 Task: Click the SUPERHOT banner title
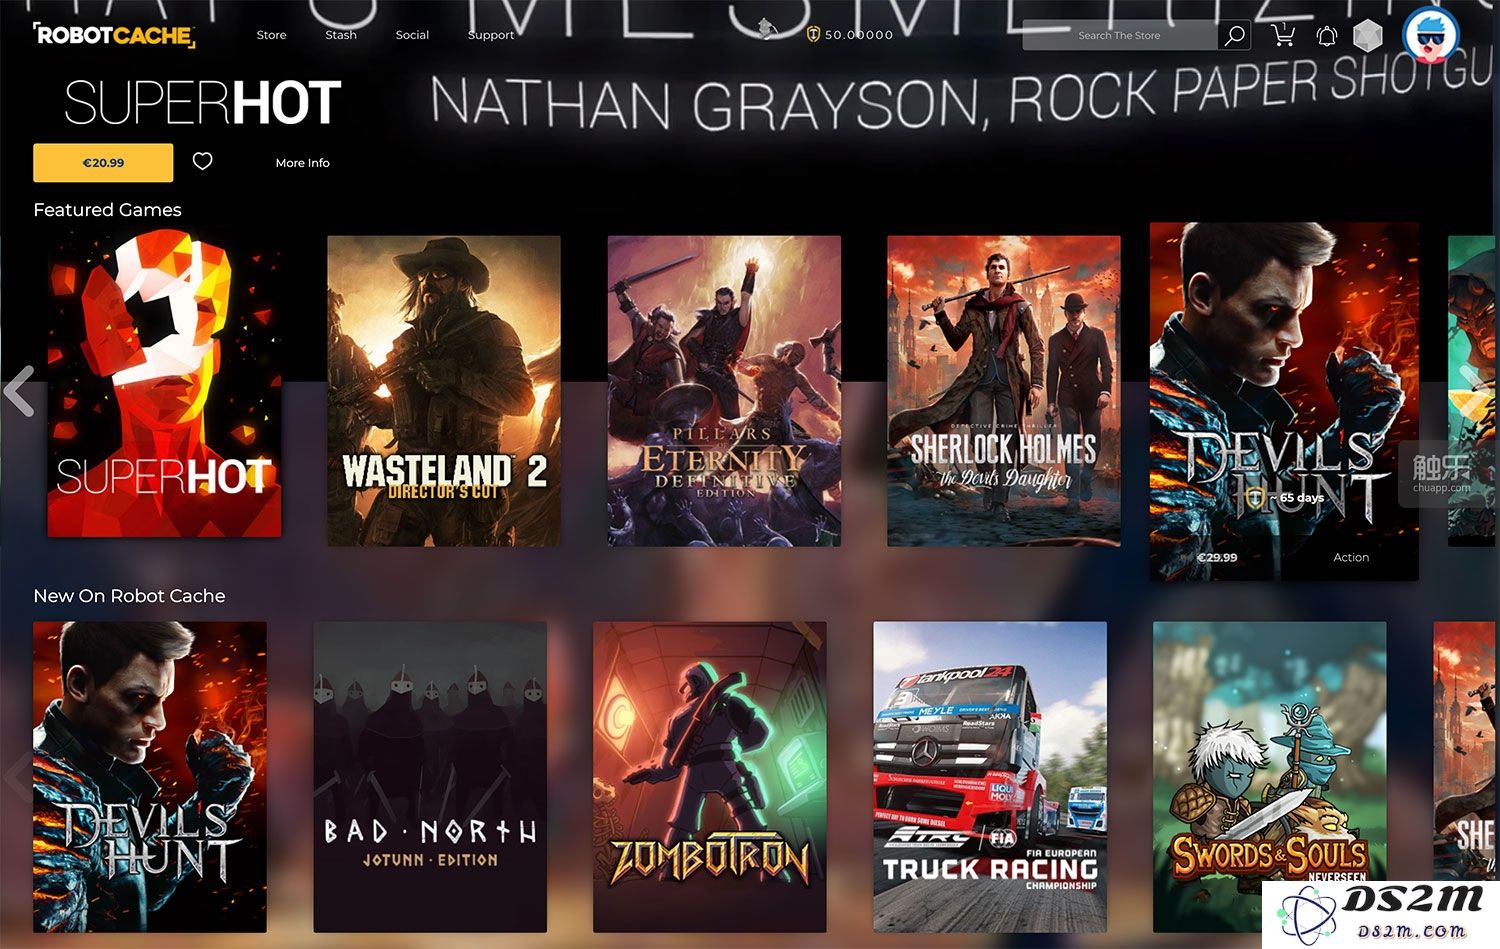(203, 103)
